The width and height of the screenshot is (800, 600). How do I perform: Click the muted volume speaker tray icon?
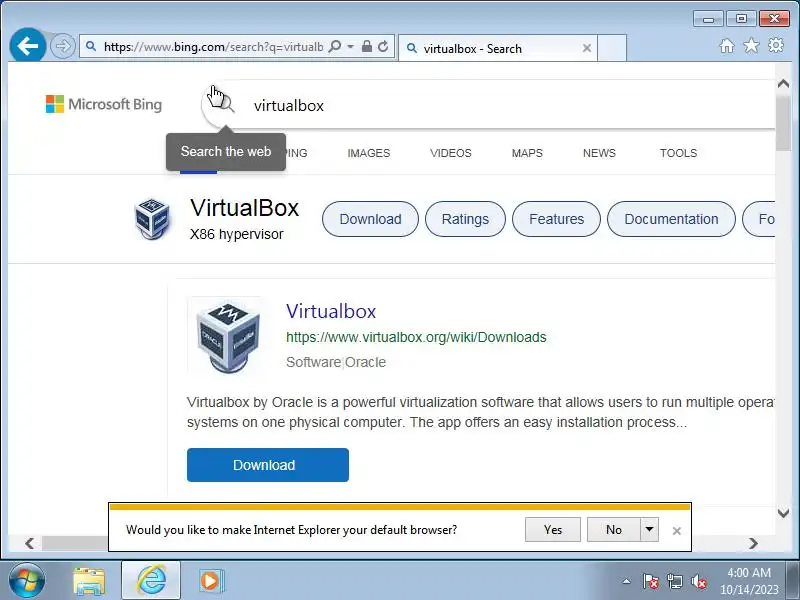698,581
